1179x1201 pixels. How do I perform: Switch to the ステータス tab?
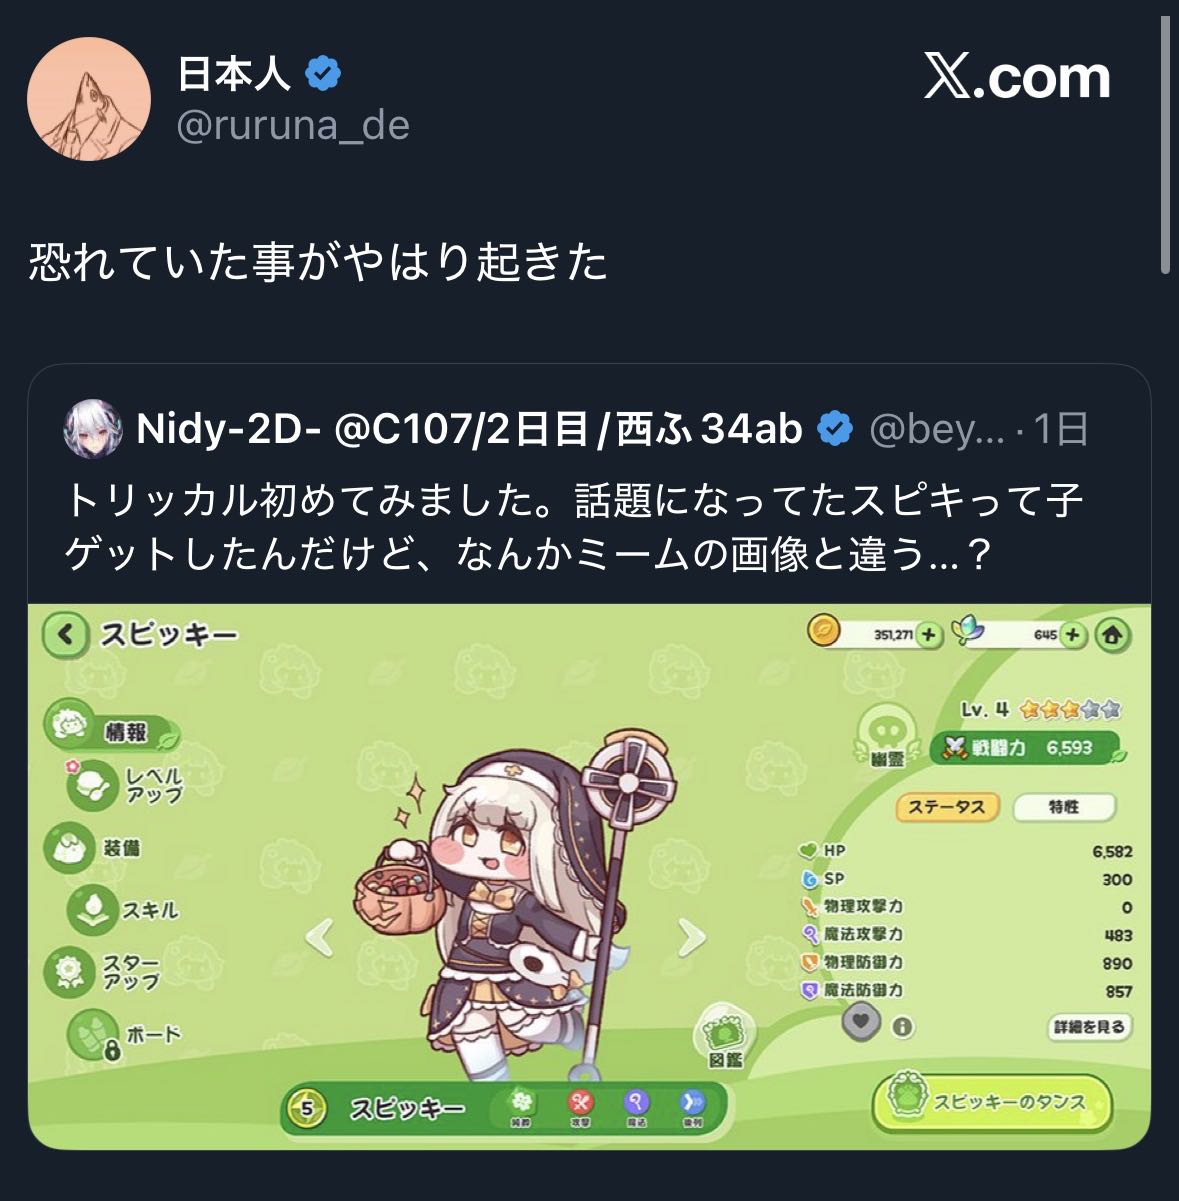[947, 806]
